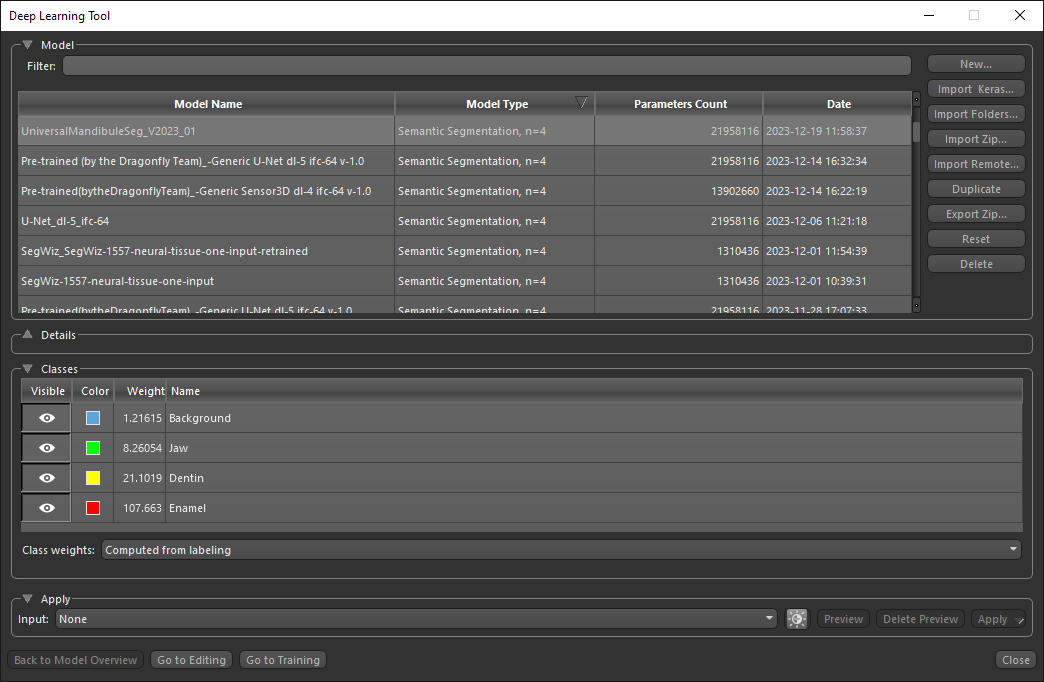1044x682 pixels.
Task: Toggle visibility eye for Dentin class
Action: (x=46, y=478)
